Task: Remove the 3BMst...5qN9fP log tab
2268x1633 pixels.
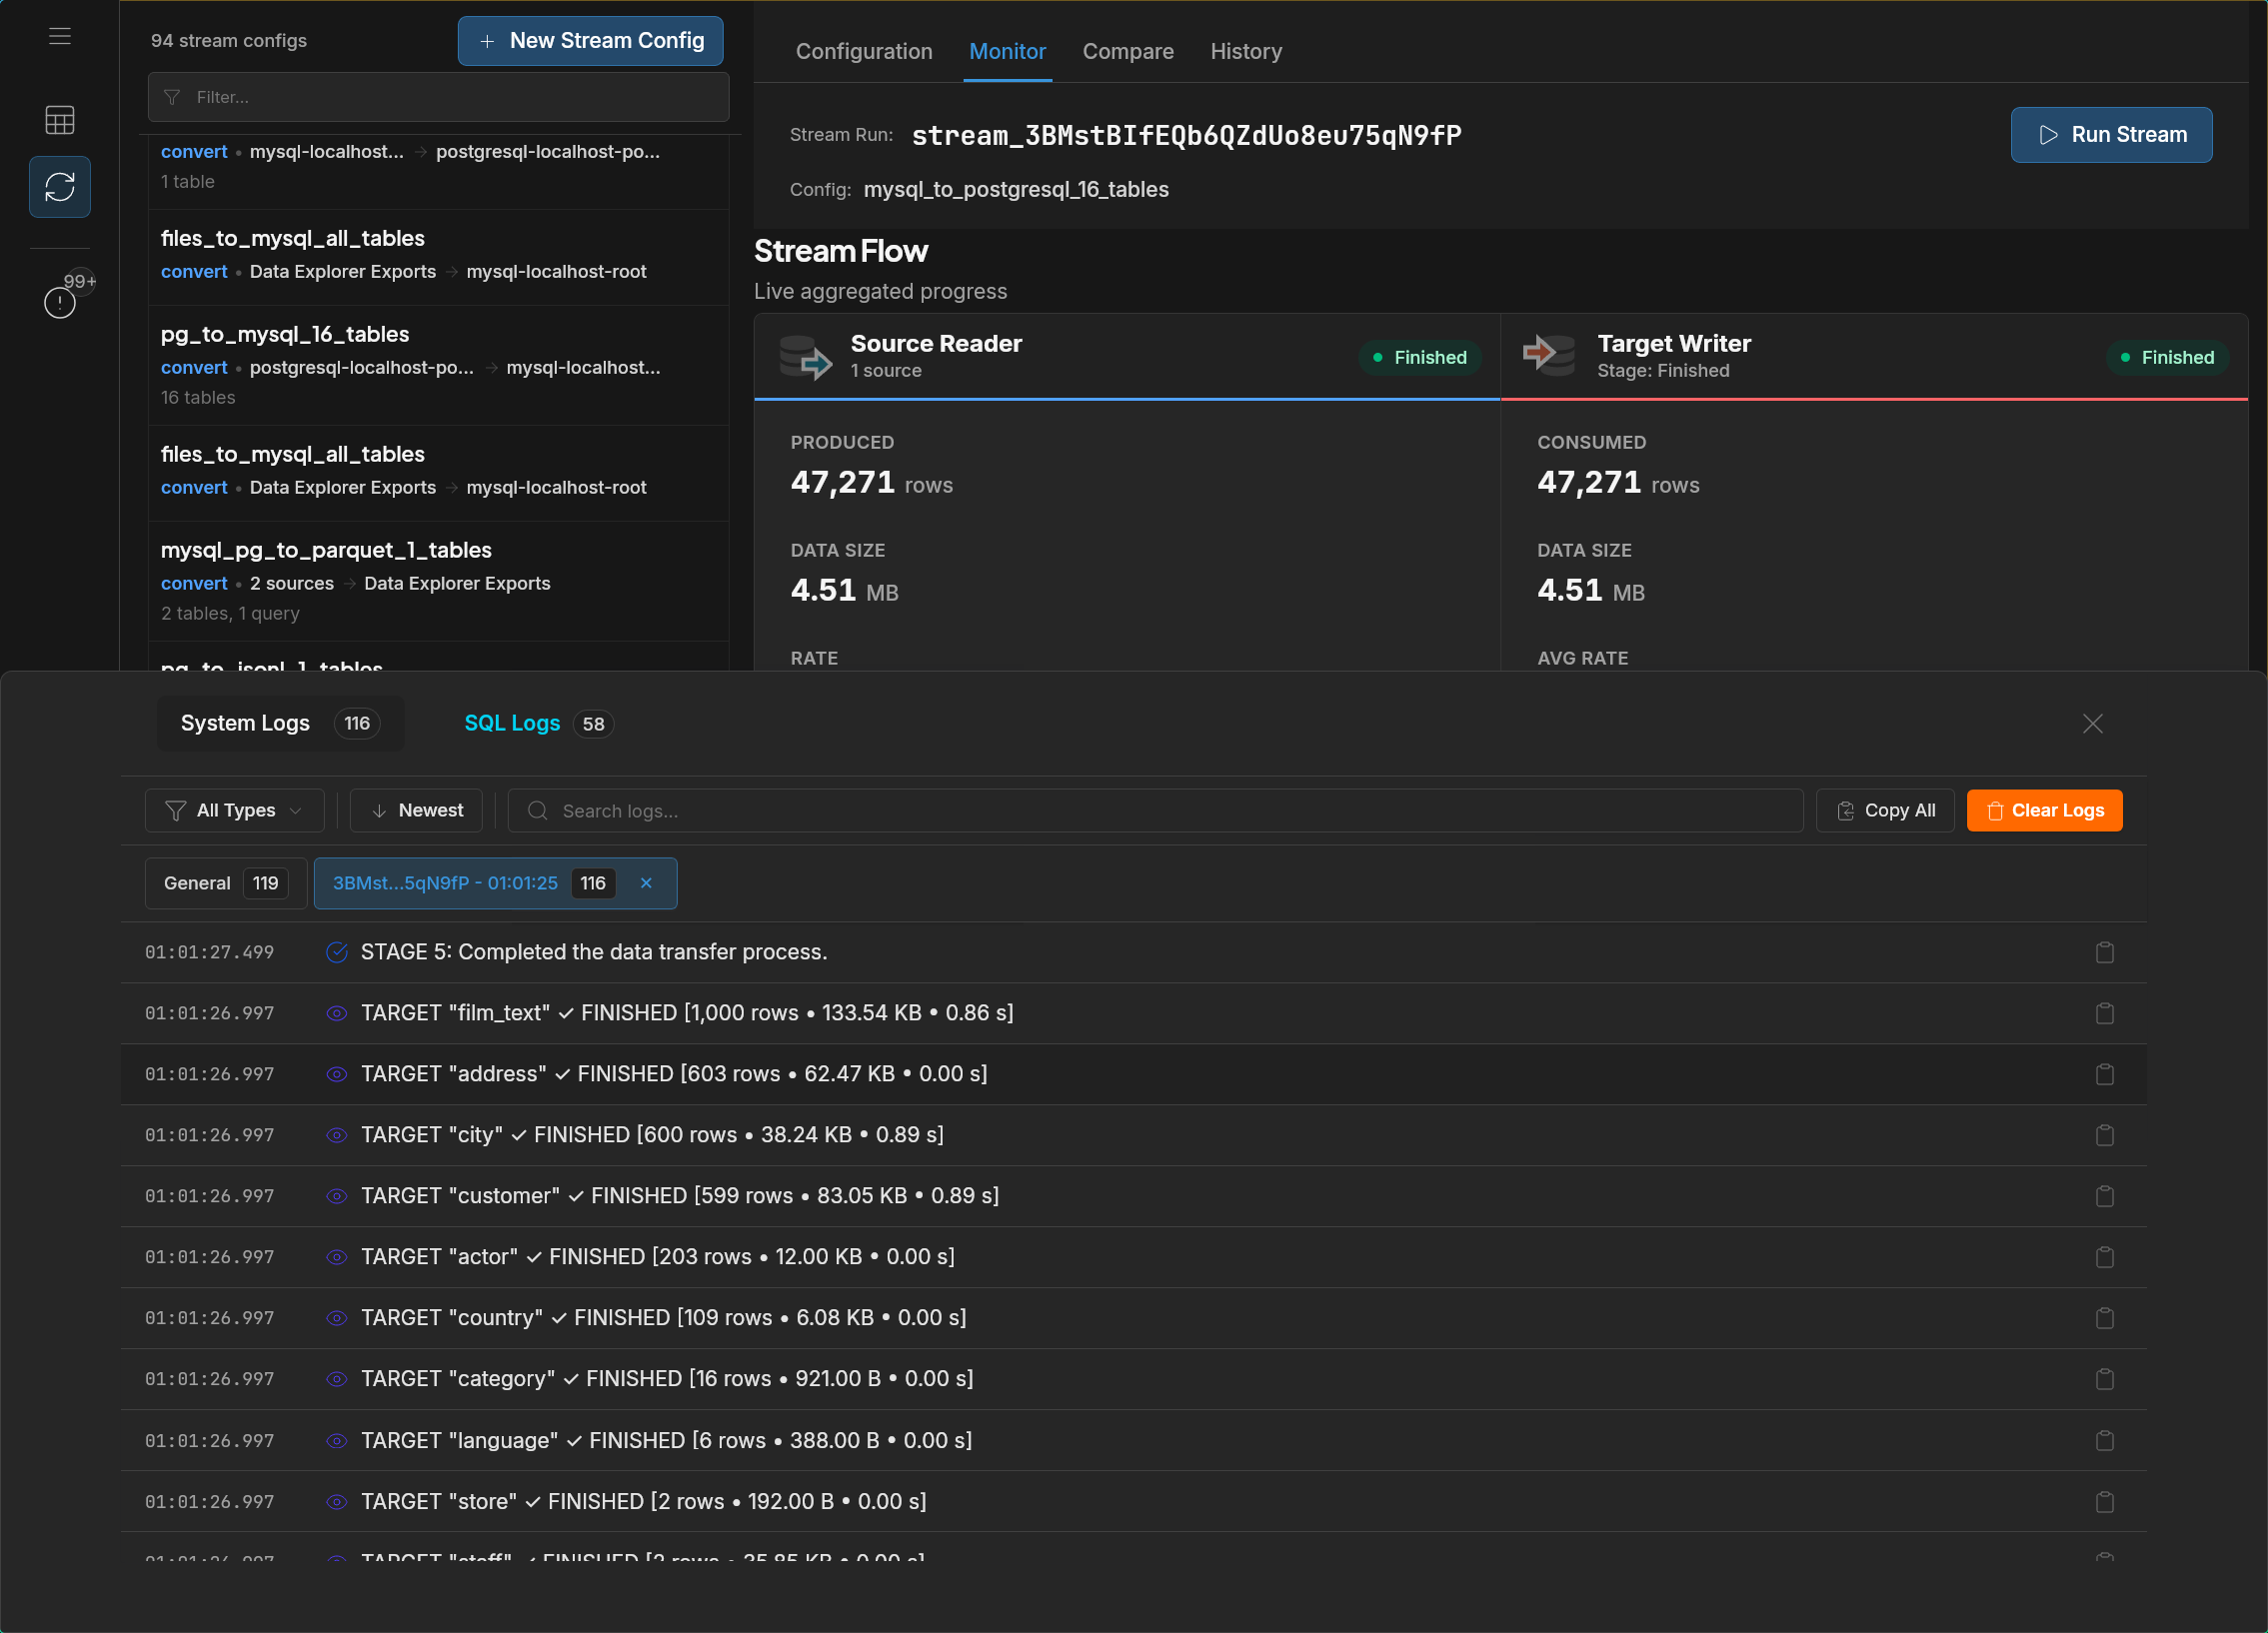Action: pyautogui.click(x=646, y=883)
